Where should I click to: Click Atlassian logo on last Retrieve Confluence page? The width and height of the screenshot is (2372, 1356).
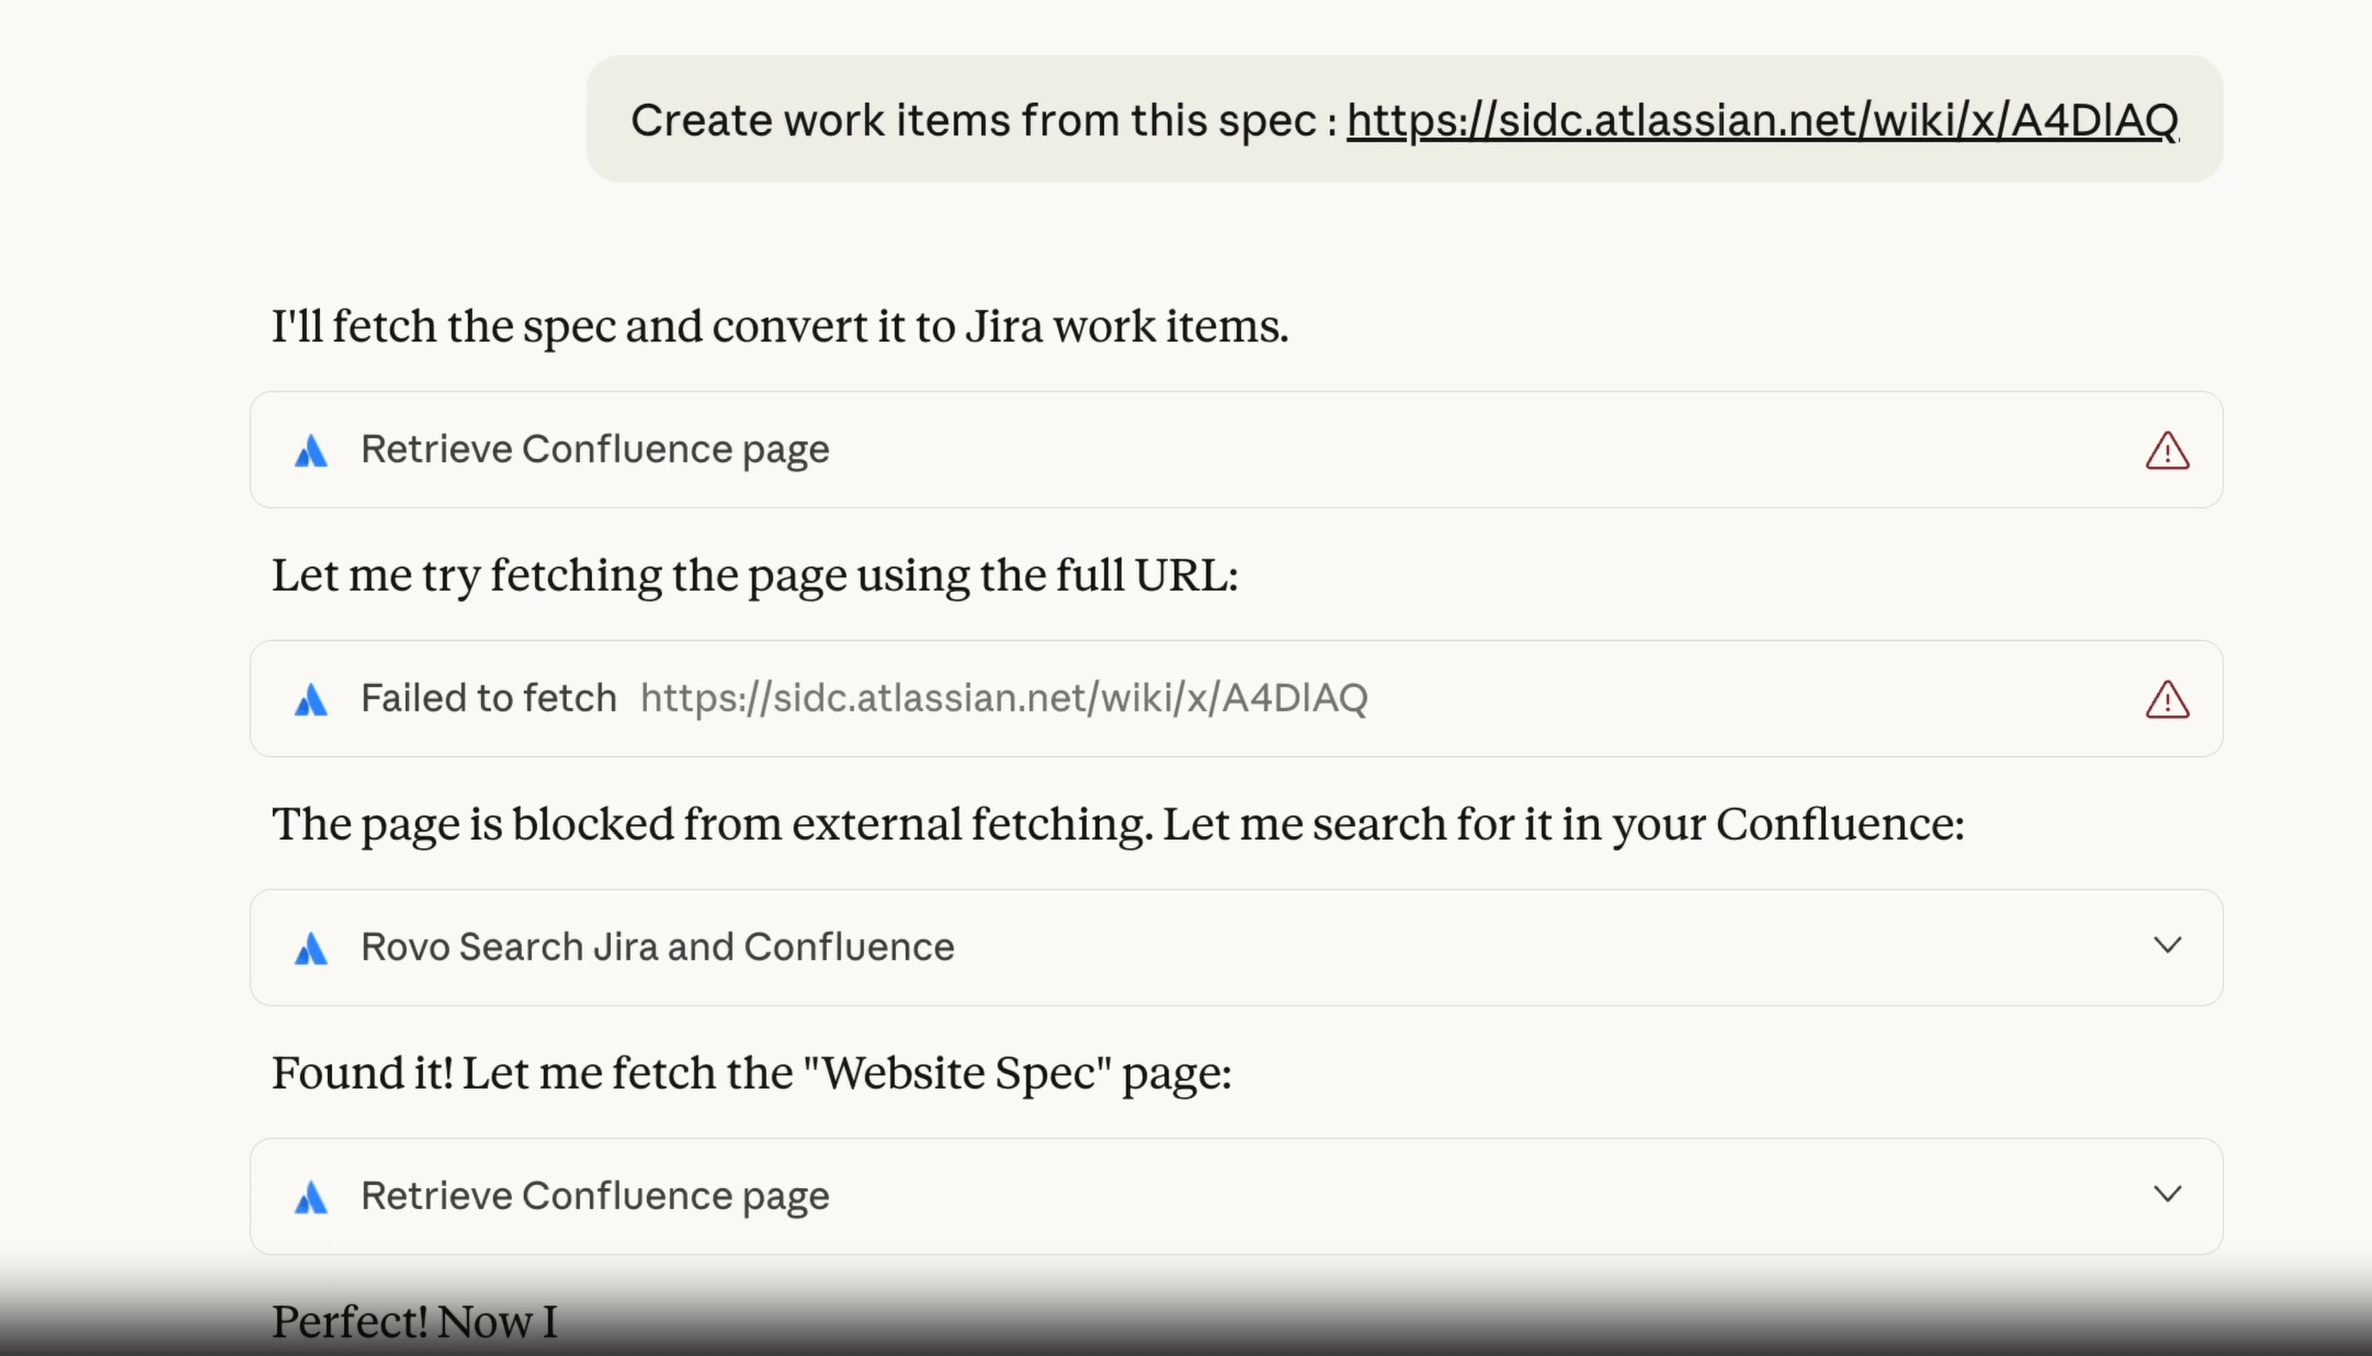(311, 1196)
